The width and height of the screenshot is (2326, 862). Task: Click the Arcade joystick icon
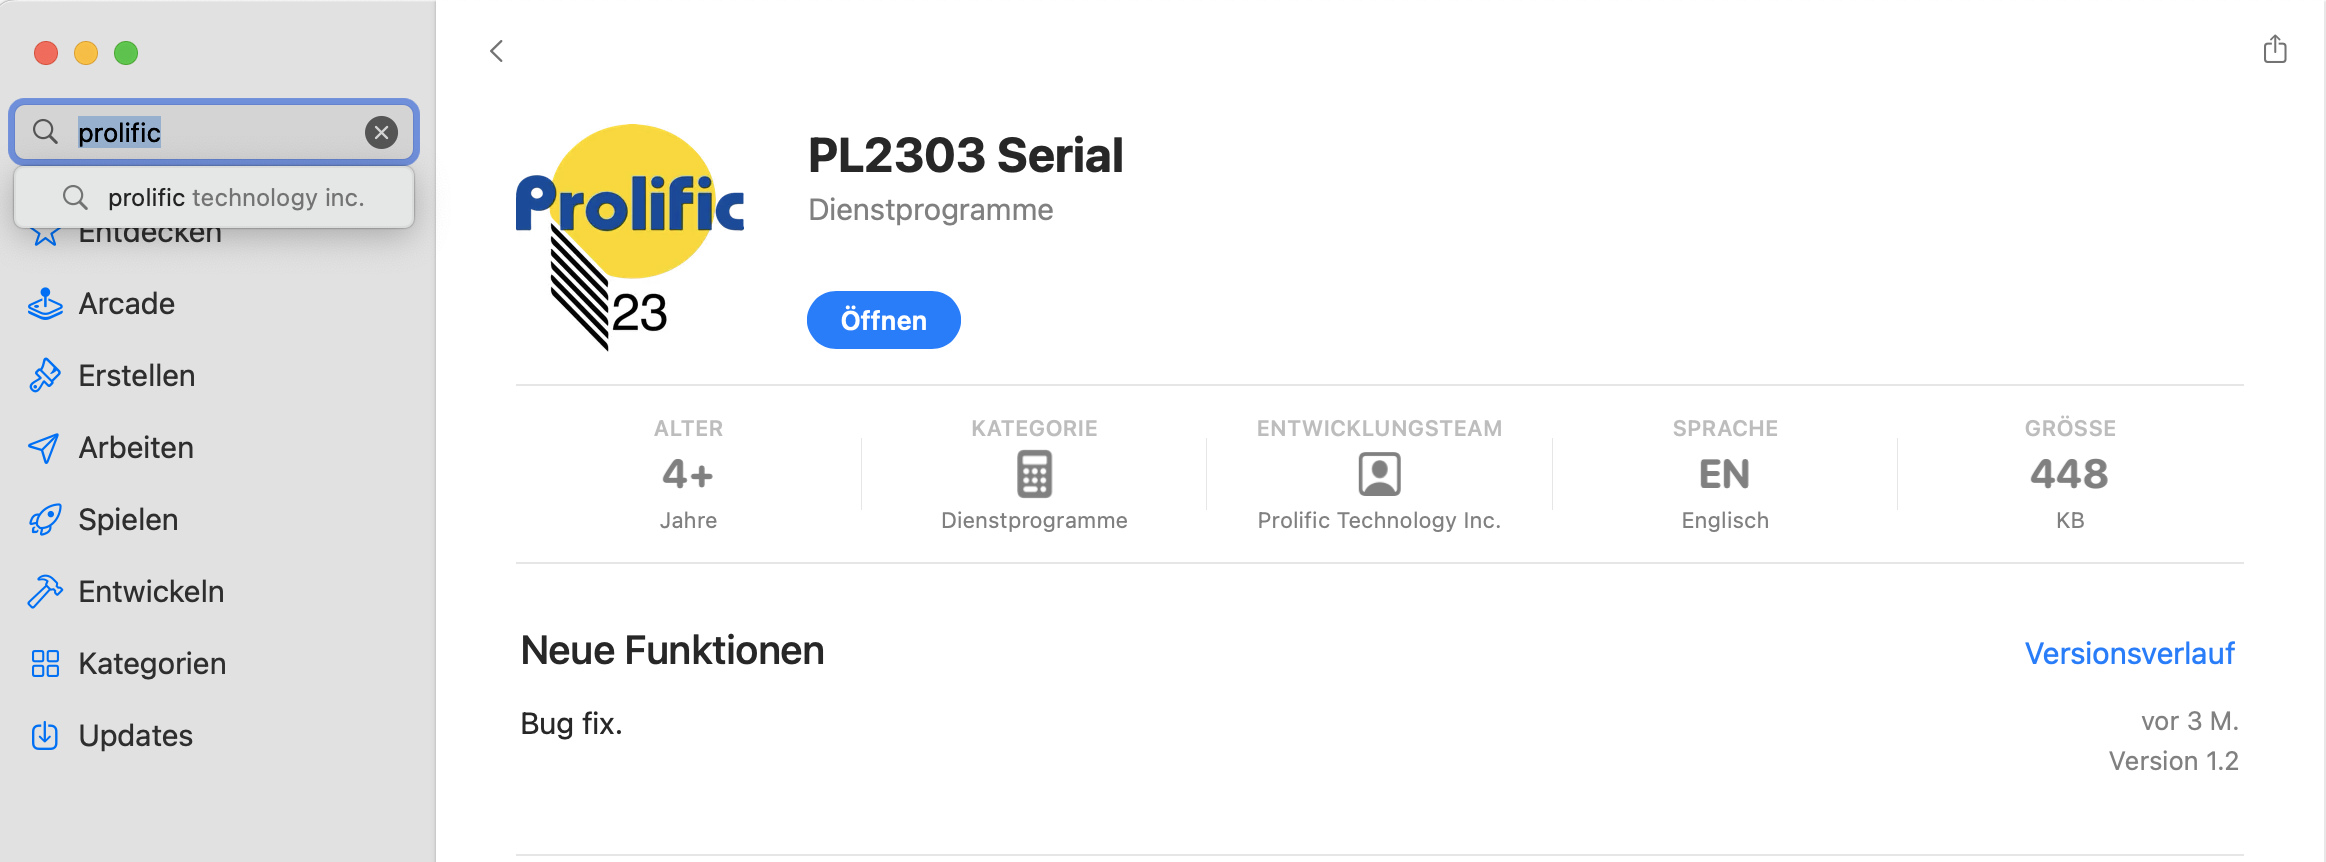45,304
